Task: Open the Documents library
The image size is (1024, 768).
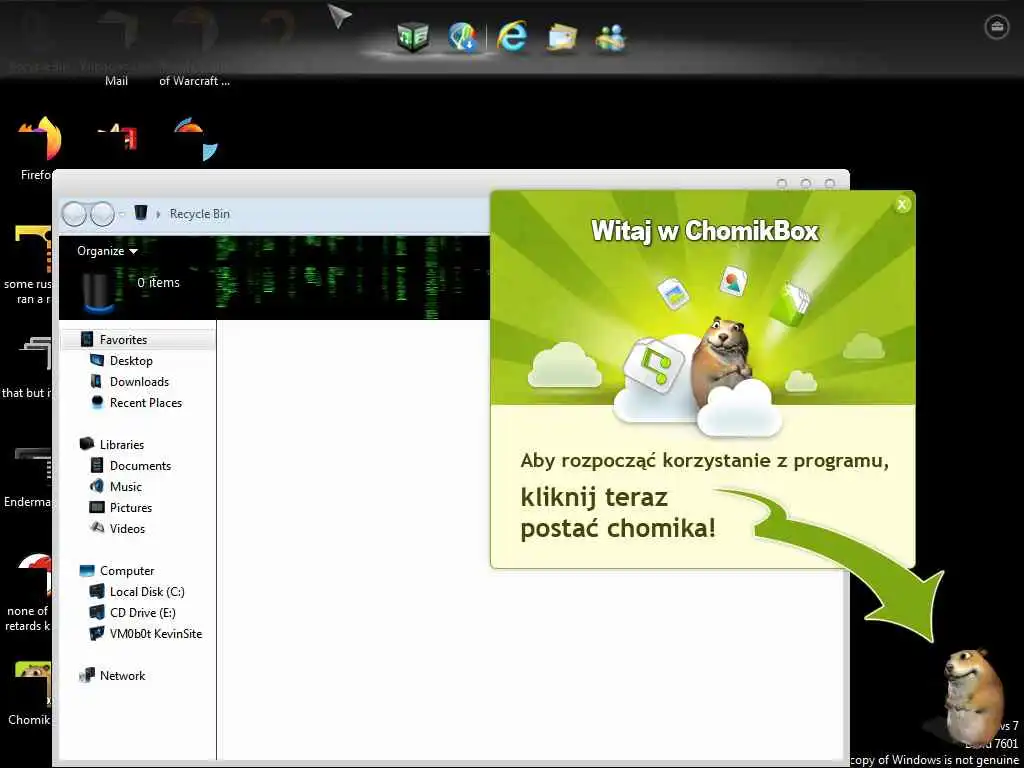Action: pyautogui.click(x=140, y=466)
